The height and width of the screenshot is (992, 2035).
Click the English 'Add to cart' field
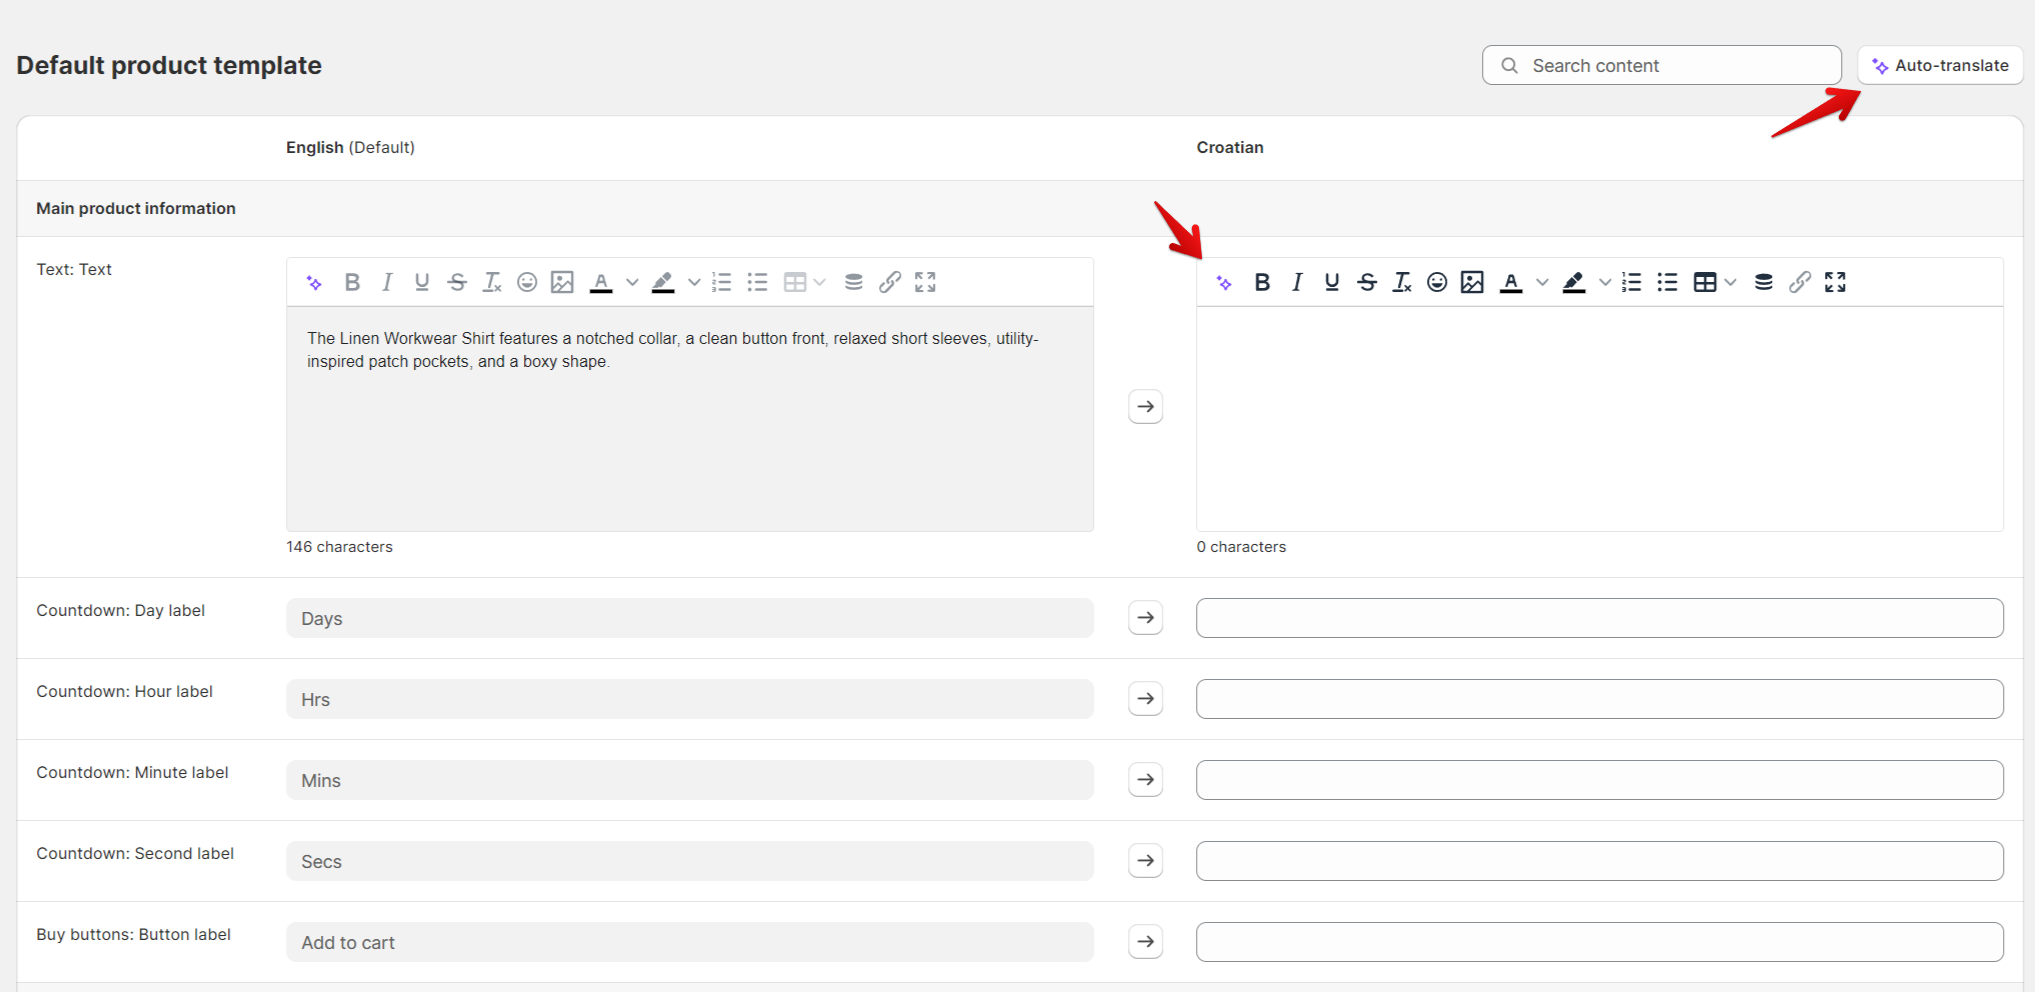[690, 942]
